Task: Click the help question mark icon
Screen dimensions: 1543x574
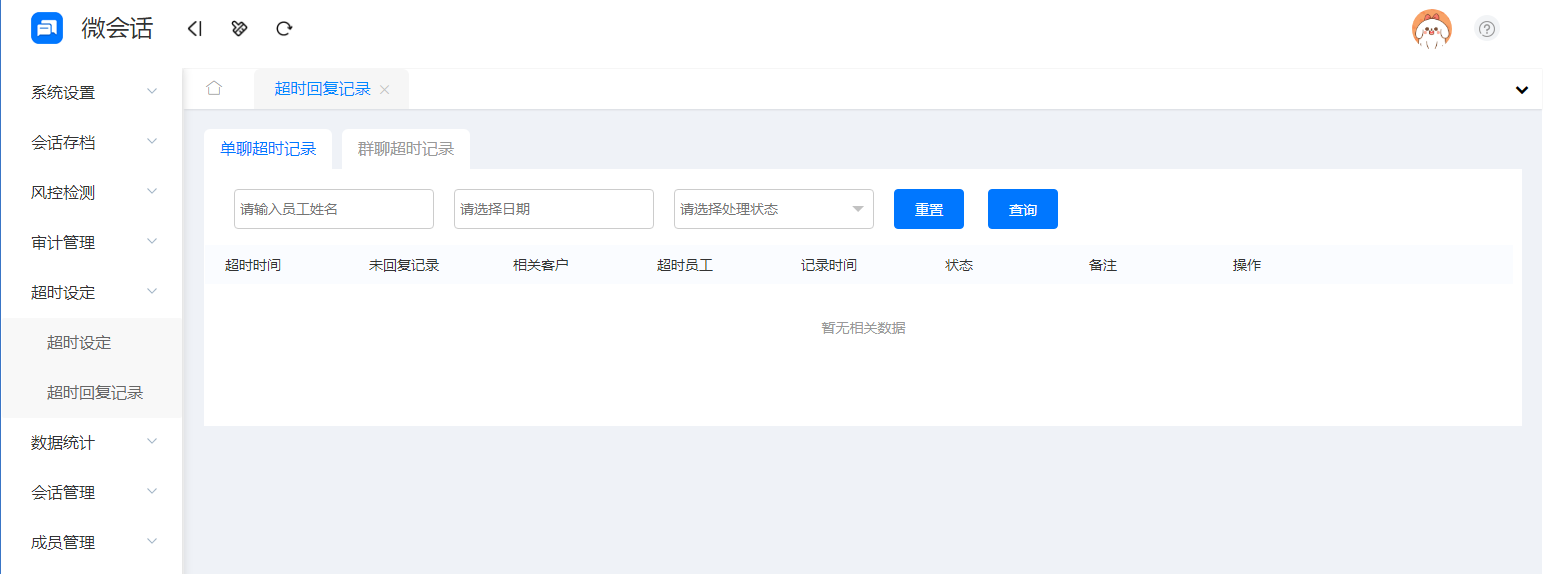Action: click(x=1487, y=29)
